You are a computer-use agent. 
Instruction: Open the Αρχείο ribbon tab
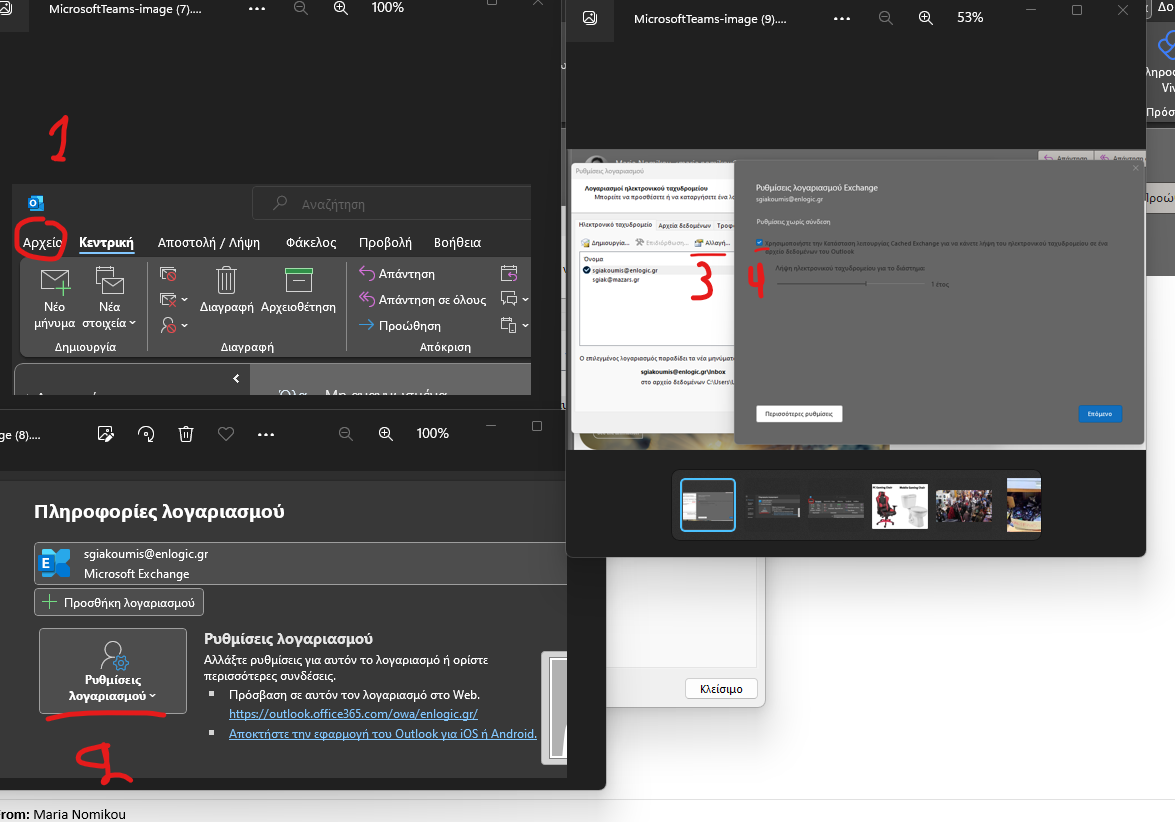pos(42,242)
